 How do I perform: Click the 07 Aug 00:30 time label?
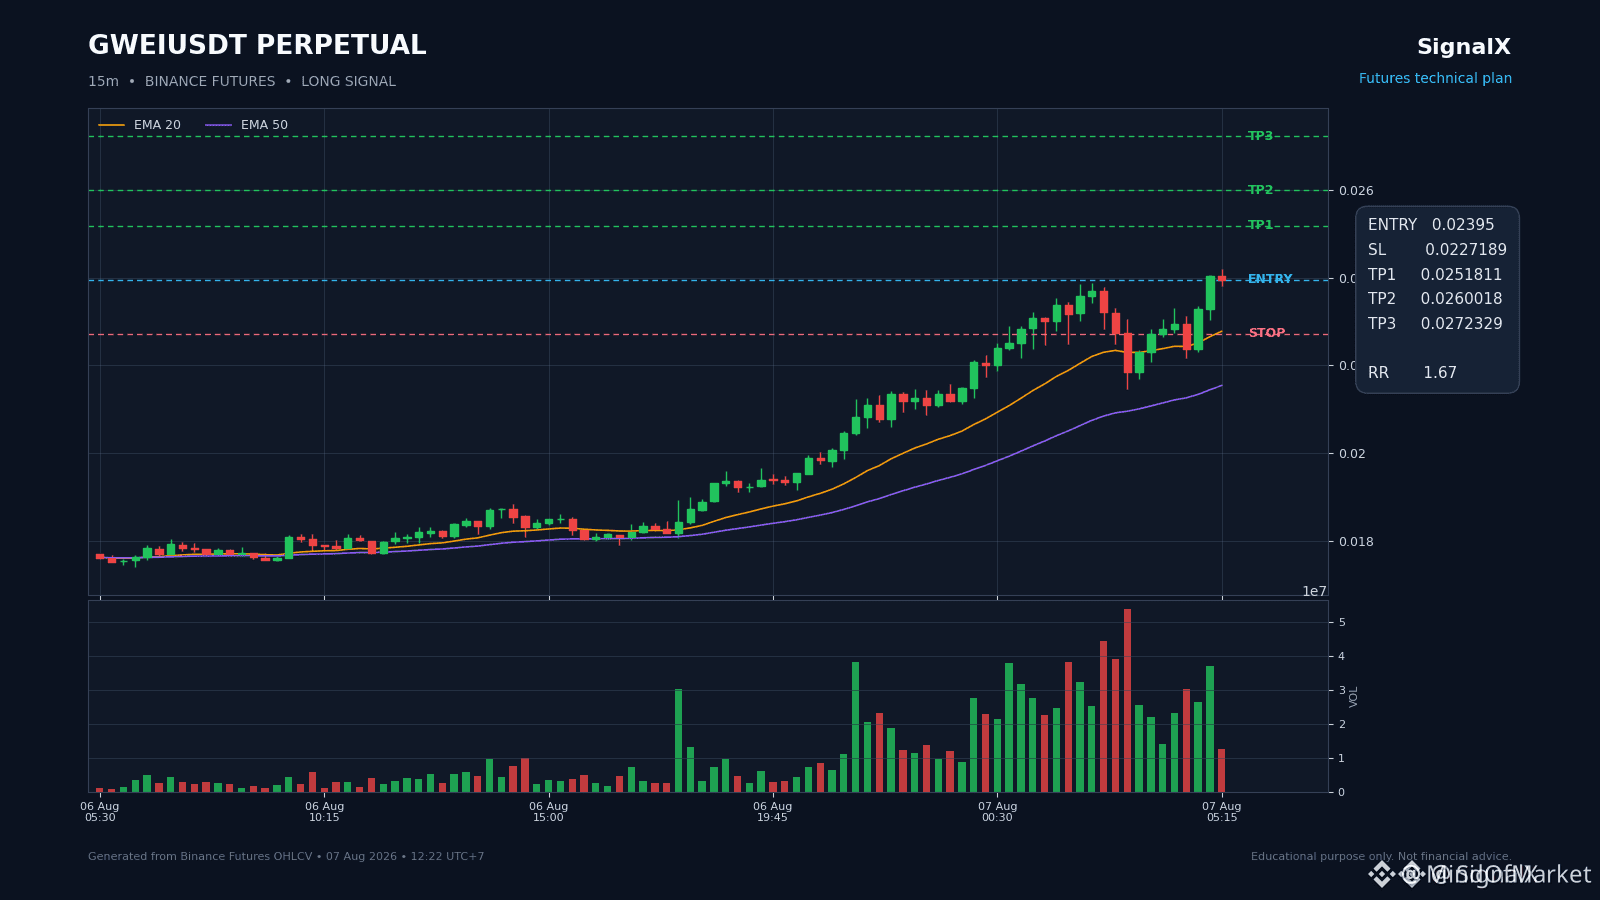pyautogui.click(x=997, y=812)
